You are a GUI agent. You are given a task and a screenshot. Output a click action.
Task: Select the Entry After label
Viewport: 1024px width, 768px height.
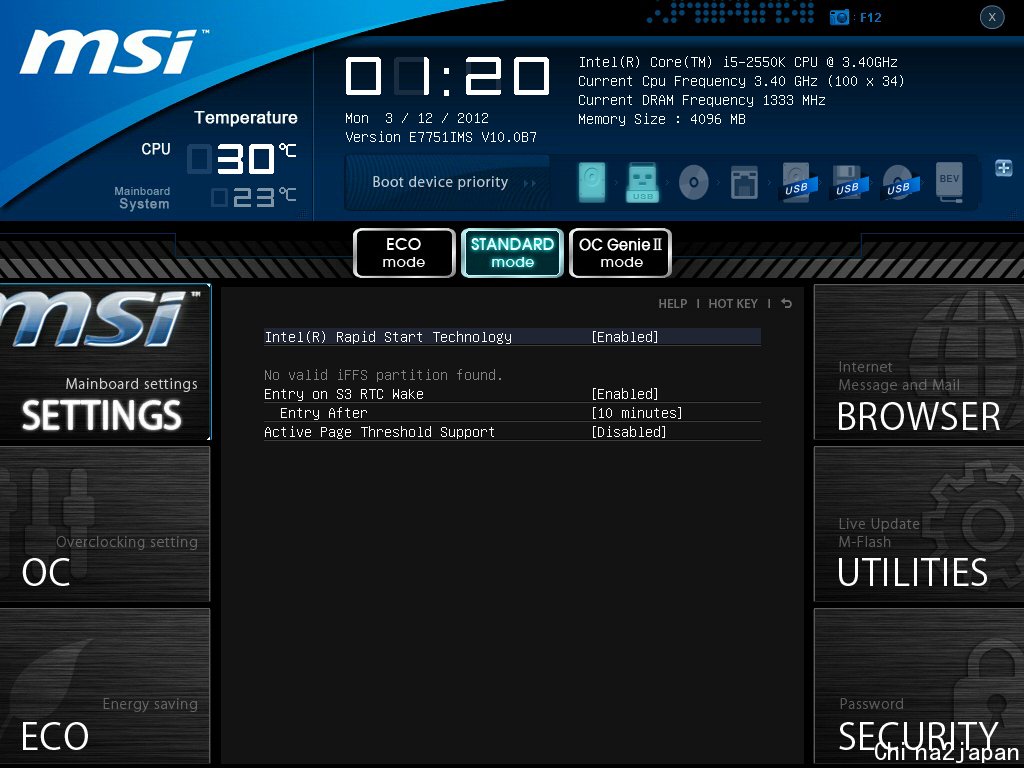(x=323, y=413)
